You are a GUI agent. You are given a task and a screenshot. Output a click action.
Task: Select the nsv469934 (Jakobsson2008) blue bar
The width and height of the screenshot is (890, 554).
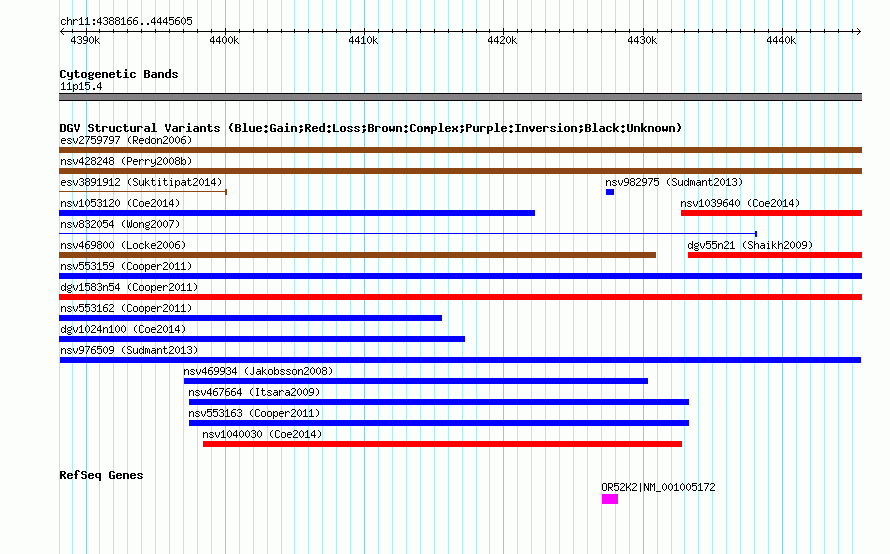(x=415, y=381)
